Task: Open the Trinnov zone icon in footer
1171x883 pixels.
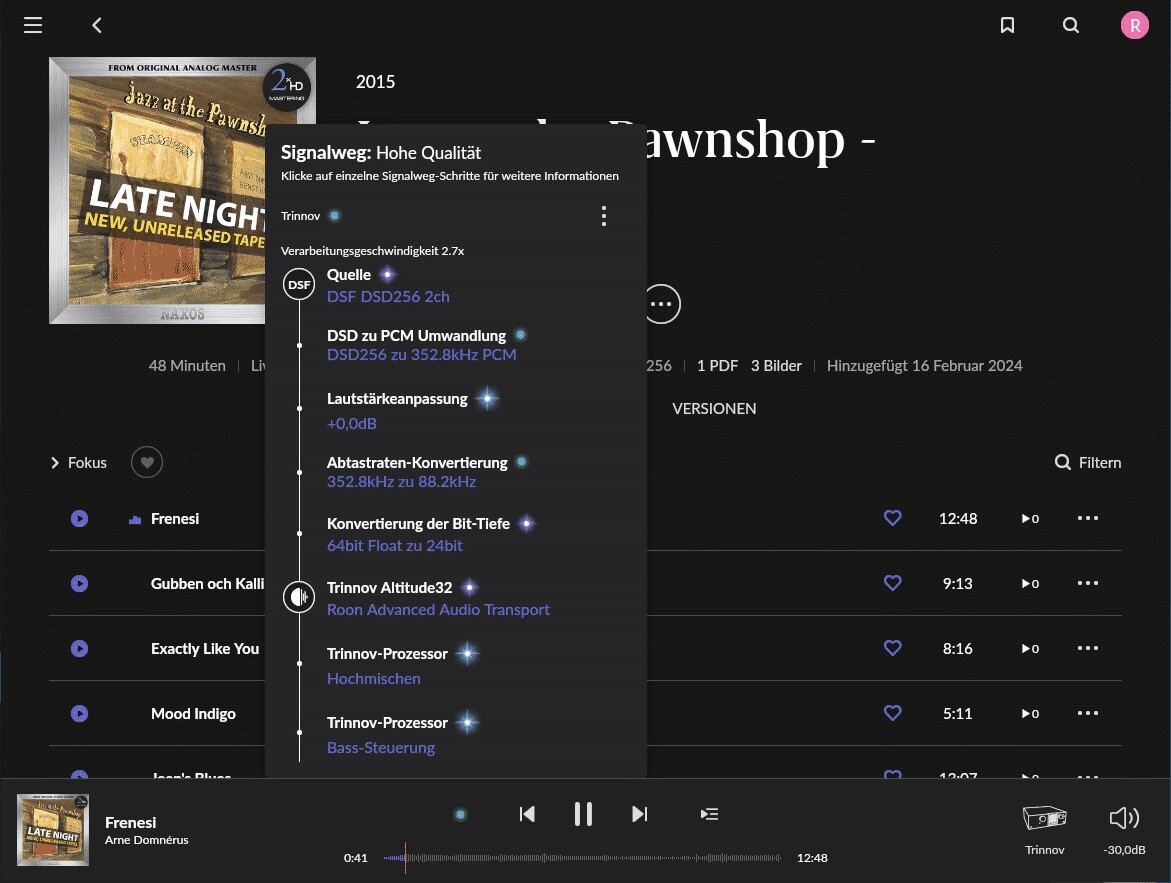Action: 1044,818
